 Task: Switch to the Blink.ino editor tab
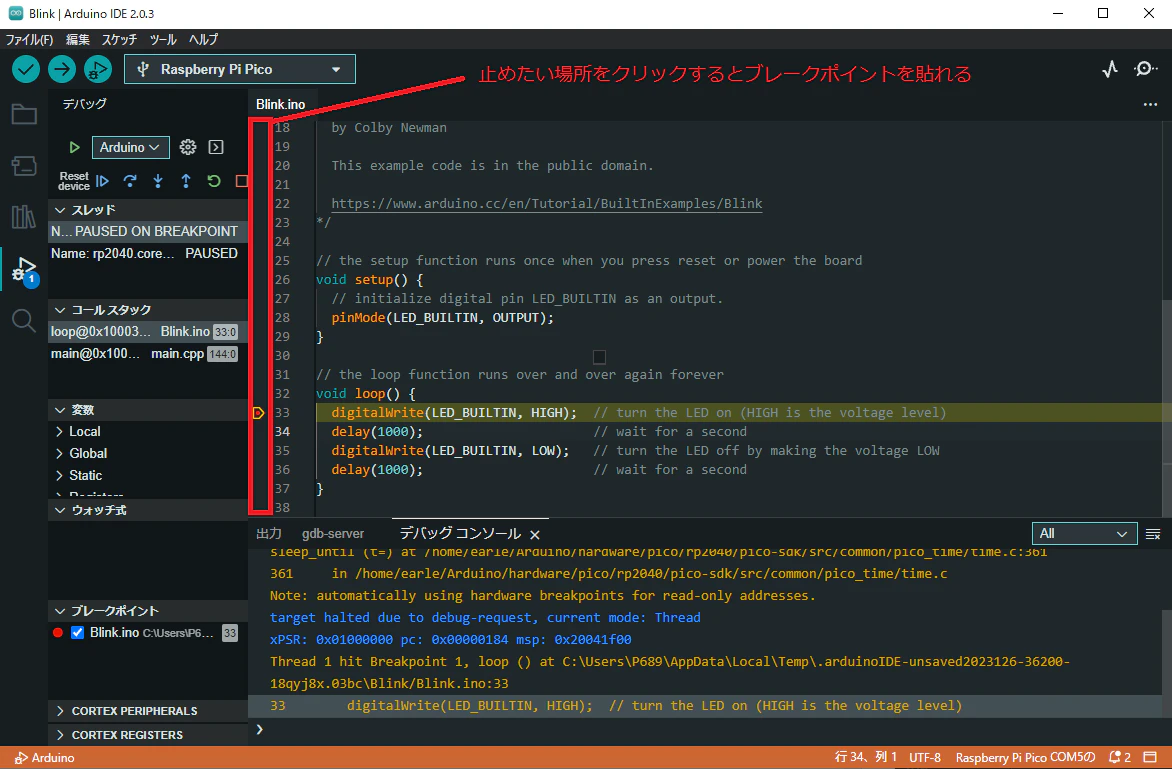[280, 105]
